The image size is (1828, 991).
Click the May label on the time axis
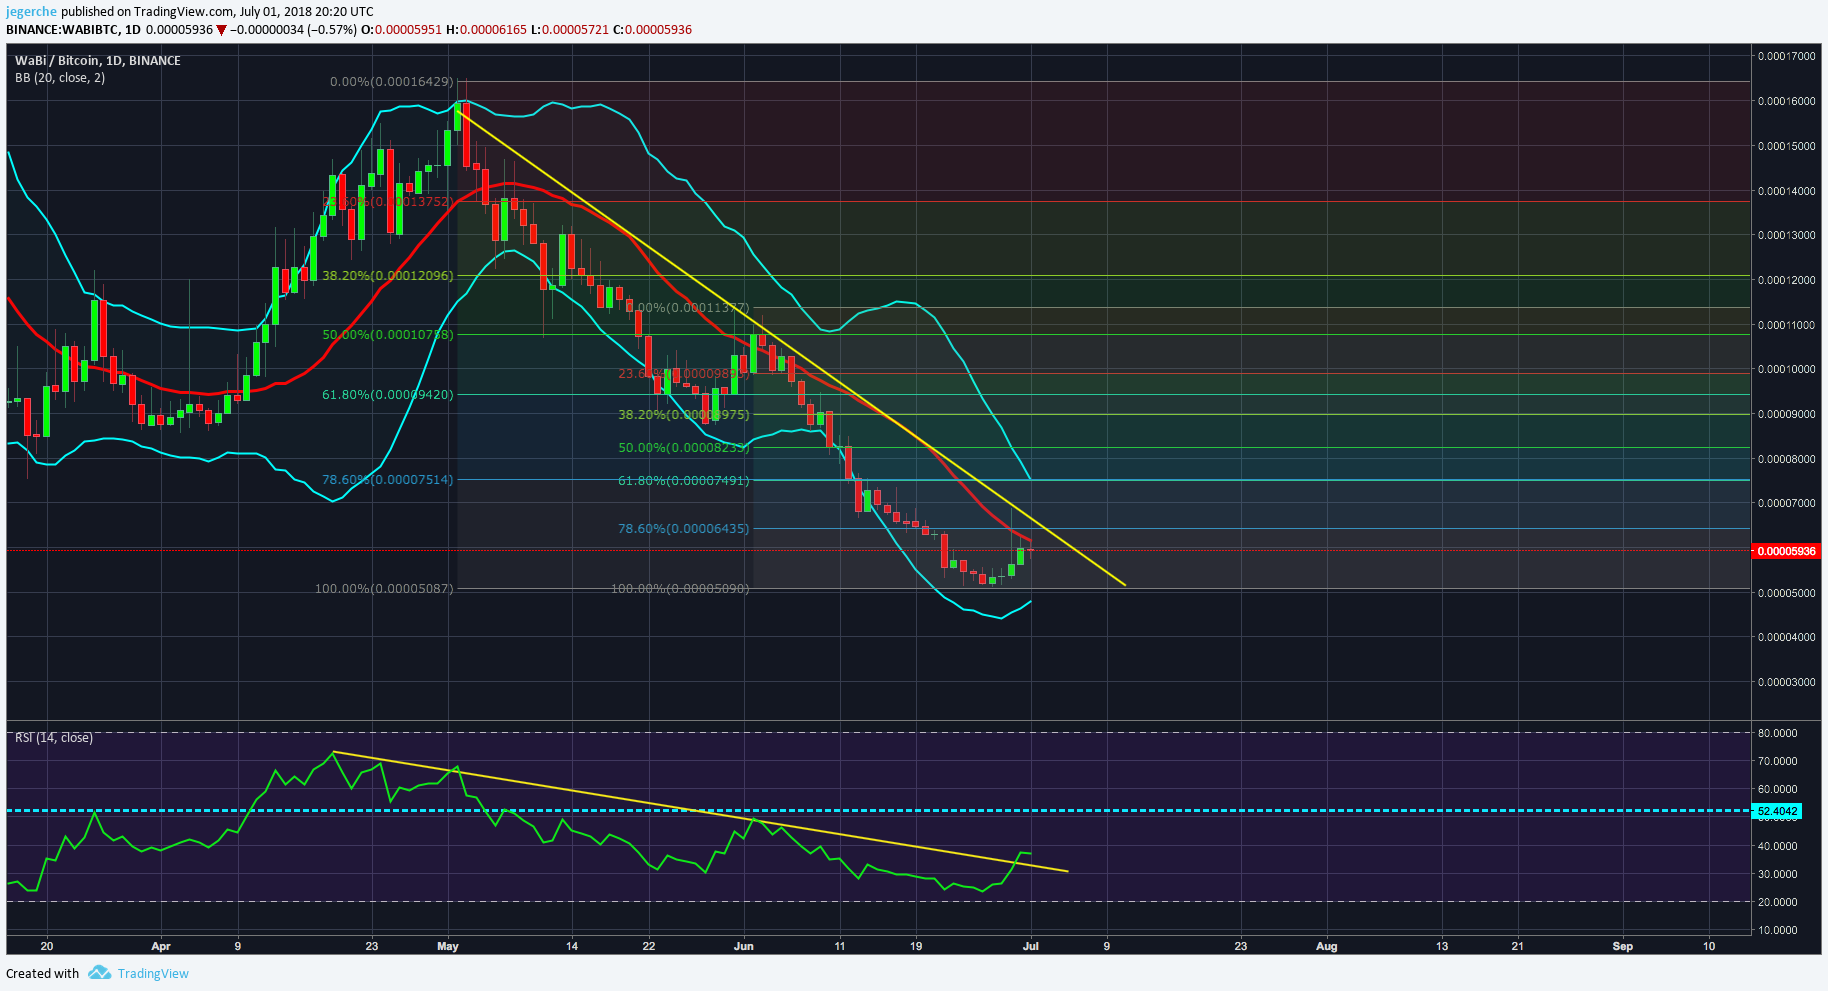click(x=448, y=946)
